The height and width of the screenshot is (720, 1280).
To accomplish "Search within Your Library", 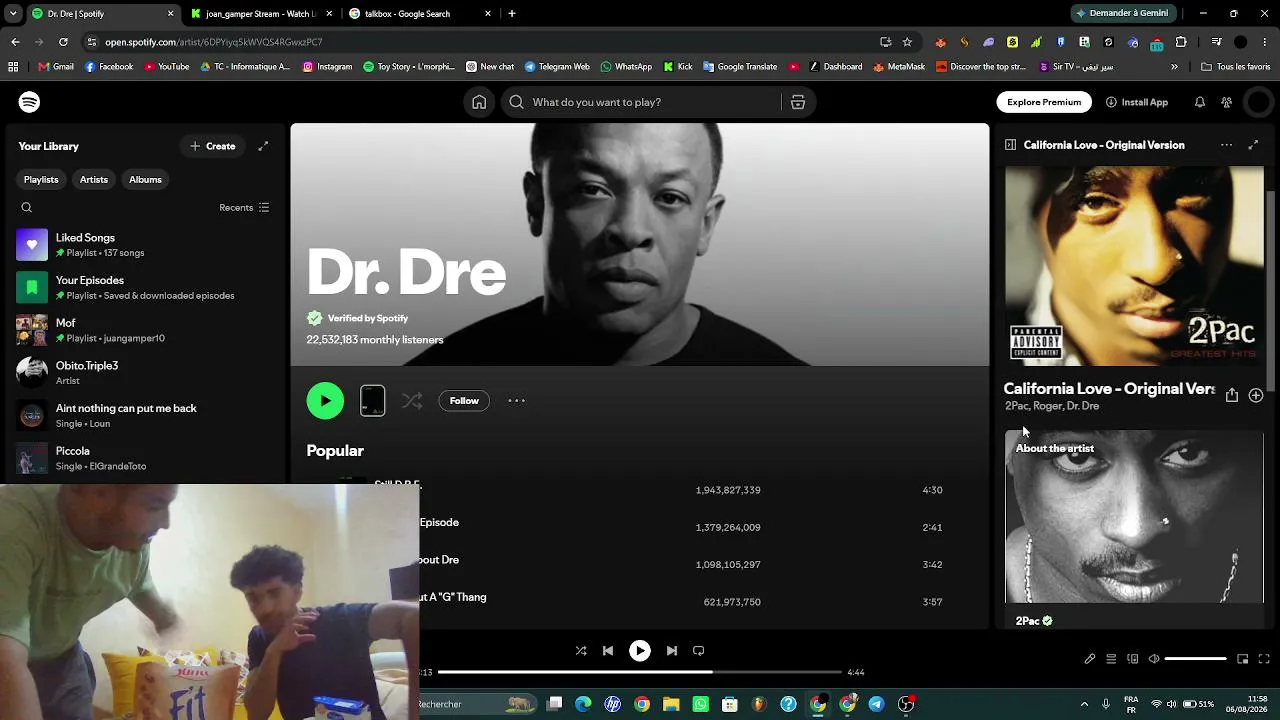I will (x=27, y=208).
